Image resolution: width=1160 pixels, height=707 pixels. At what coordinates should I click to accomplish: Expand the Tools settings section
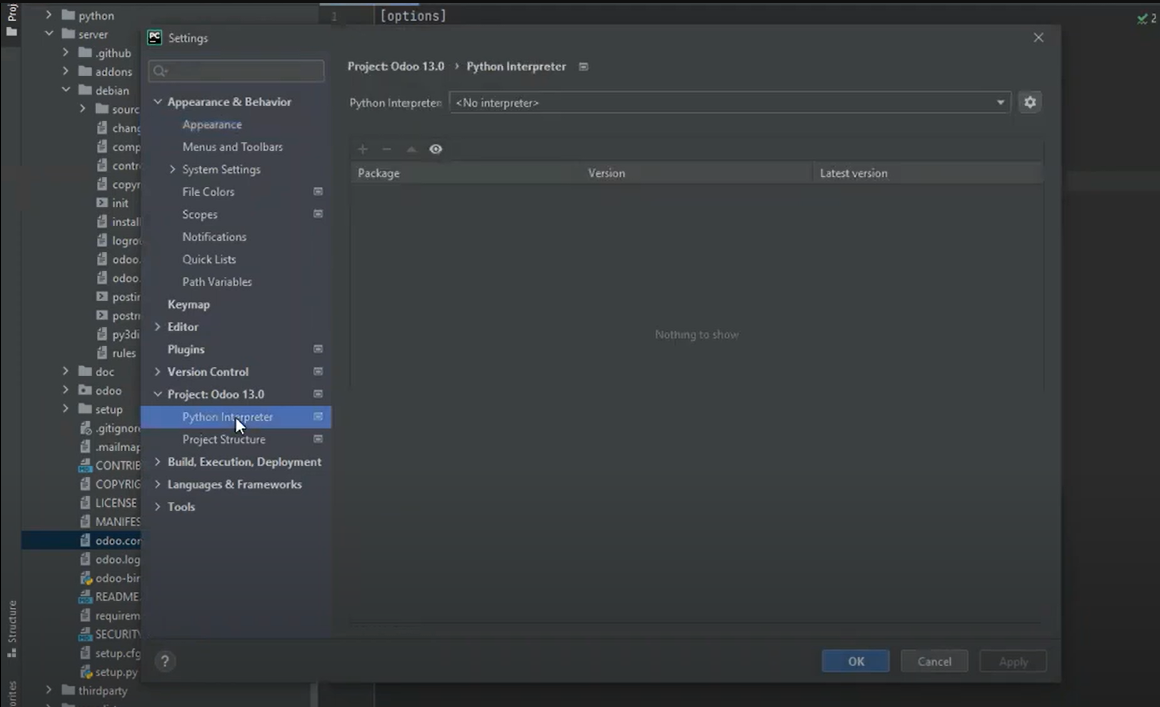pyautogui.click(x=158, y=507)
